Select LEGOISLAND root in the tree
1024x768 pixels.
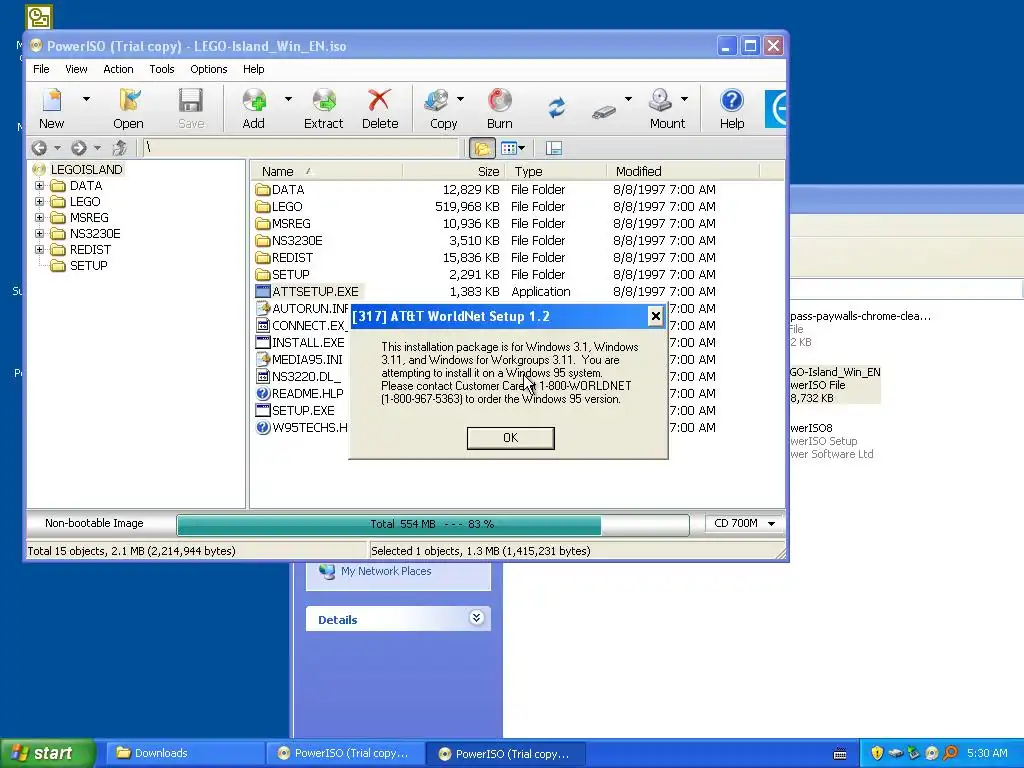point(86,170)
